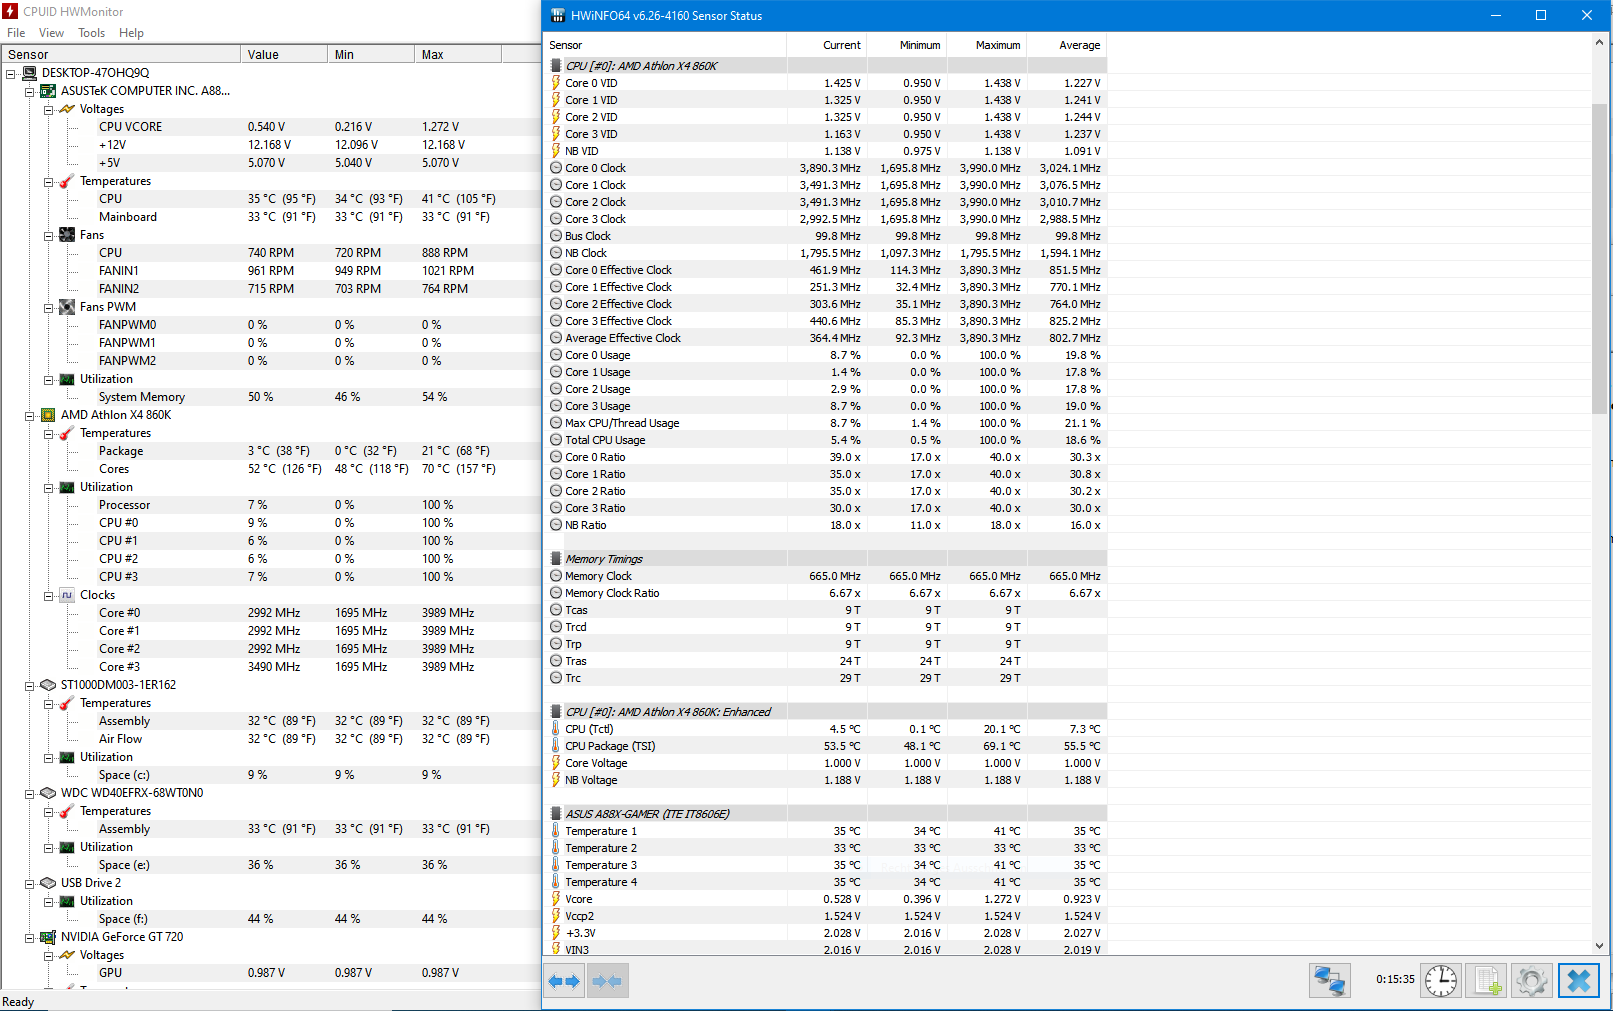Collapse the NVIDIA GeForce GT 720 node
Screen dimensions: 1613x1011
(29, 937)
